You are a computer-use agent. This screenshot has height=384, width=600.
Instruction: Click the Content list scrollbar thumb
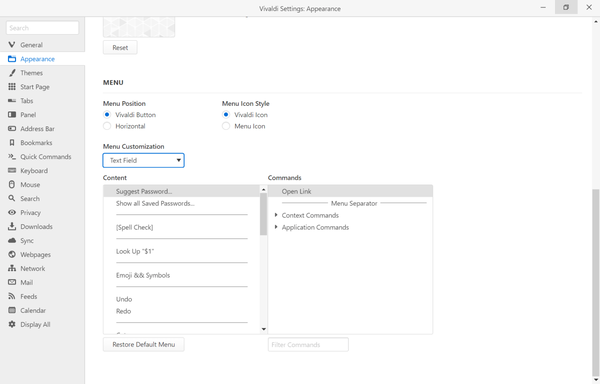pos(263,214)
